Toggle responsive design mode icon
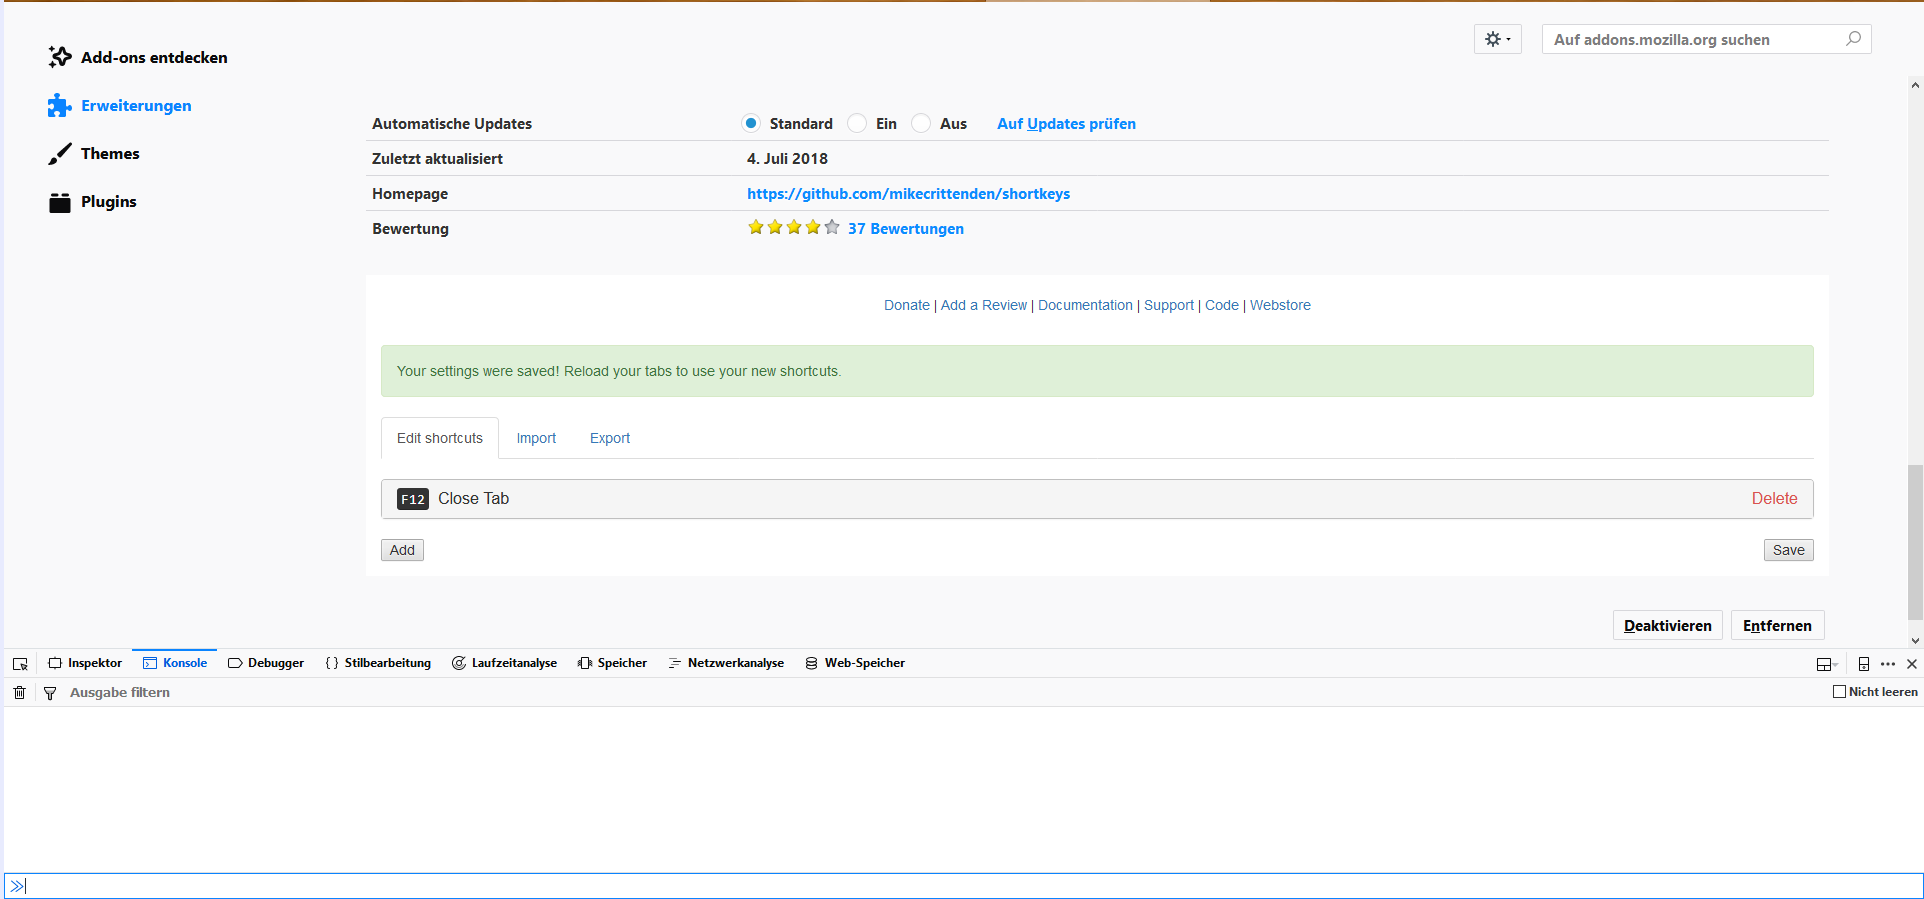This screenshot has width=1924, height=899. (1864, 664)
